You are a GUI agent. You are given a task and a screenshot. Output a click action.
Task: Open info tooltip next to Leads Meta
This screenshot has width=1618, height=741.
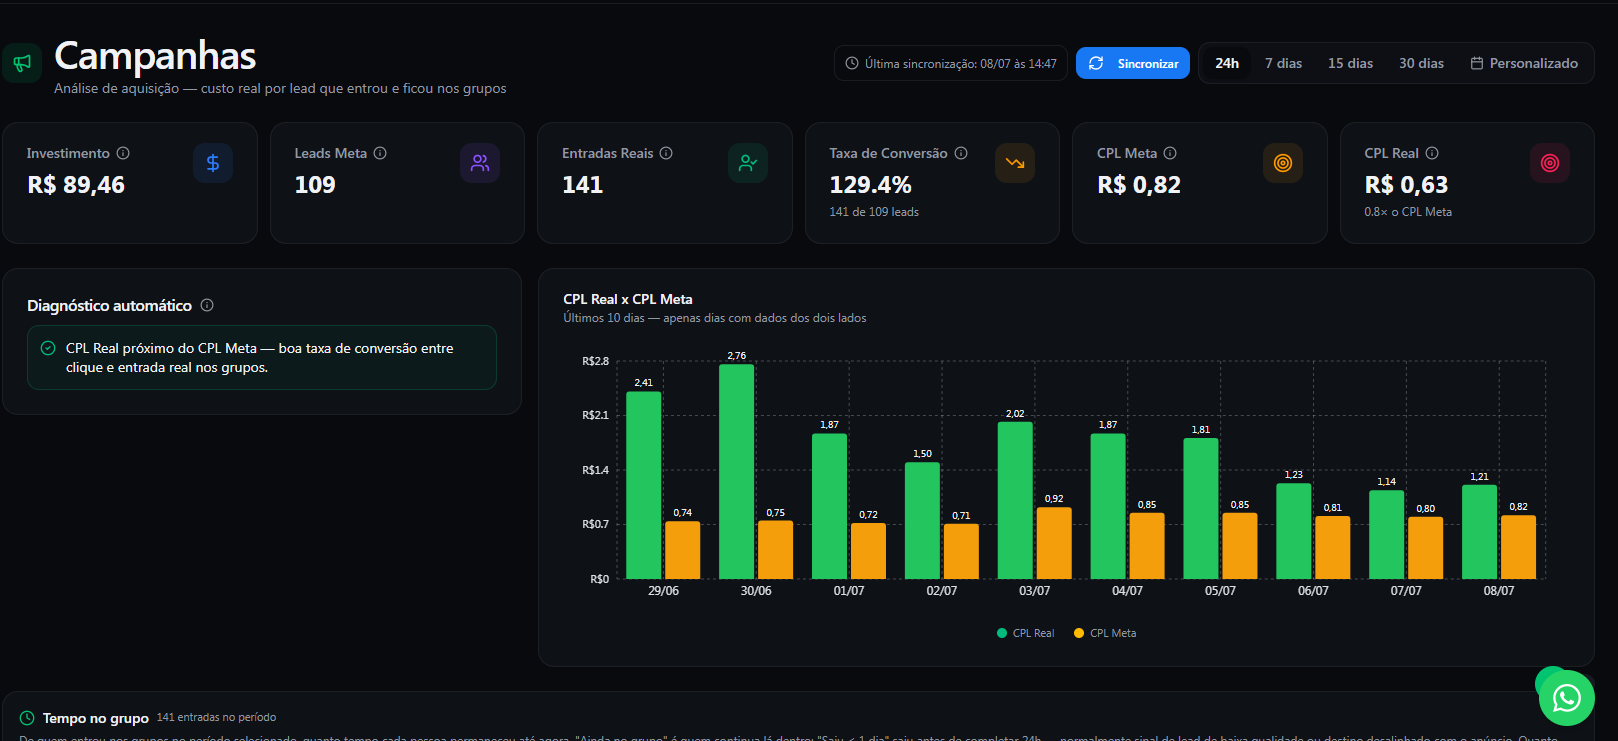pos(380,153)
